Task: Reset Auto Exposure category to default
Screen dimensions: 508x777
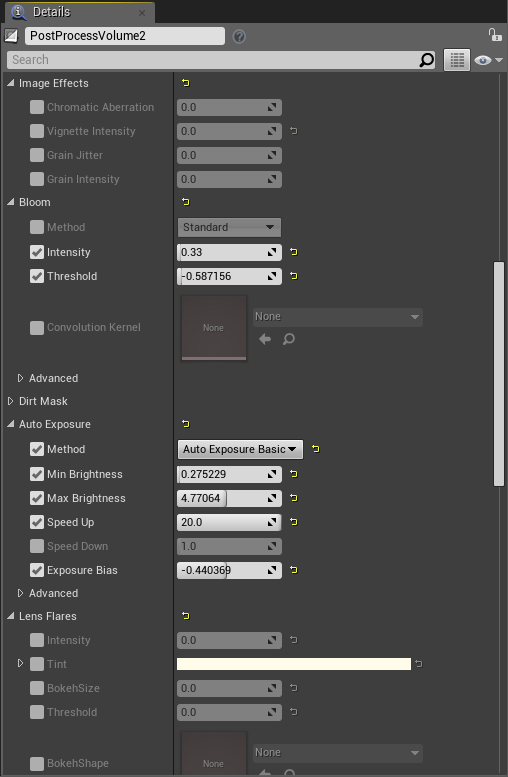Action: click(186, 424)
